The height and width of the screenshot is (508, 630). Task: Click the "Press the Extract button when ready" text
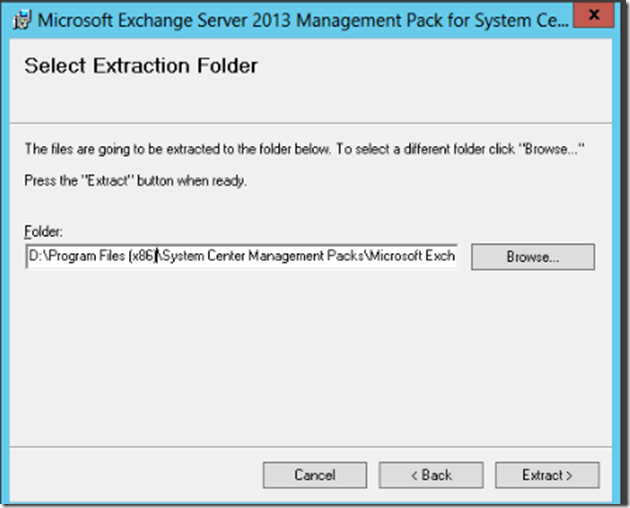(135, 181)
